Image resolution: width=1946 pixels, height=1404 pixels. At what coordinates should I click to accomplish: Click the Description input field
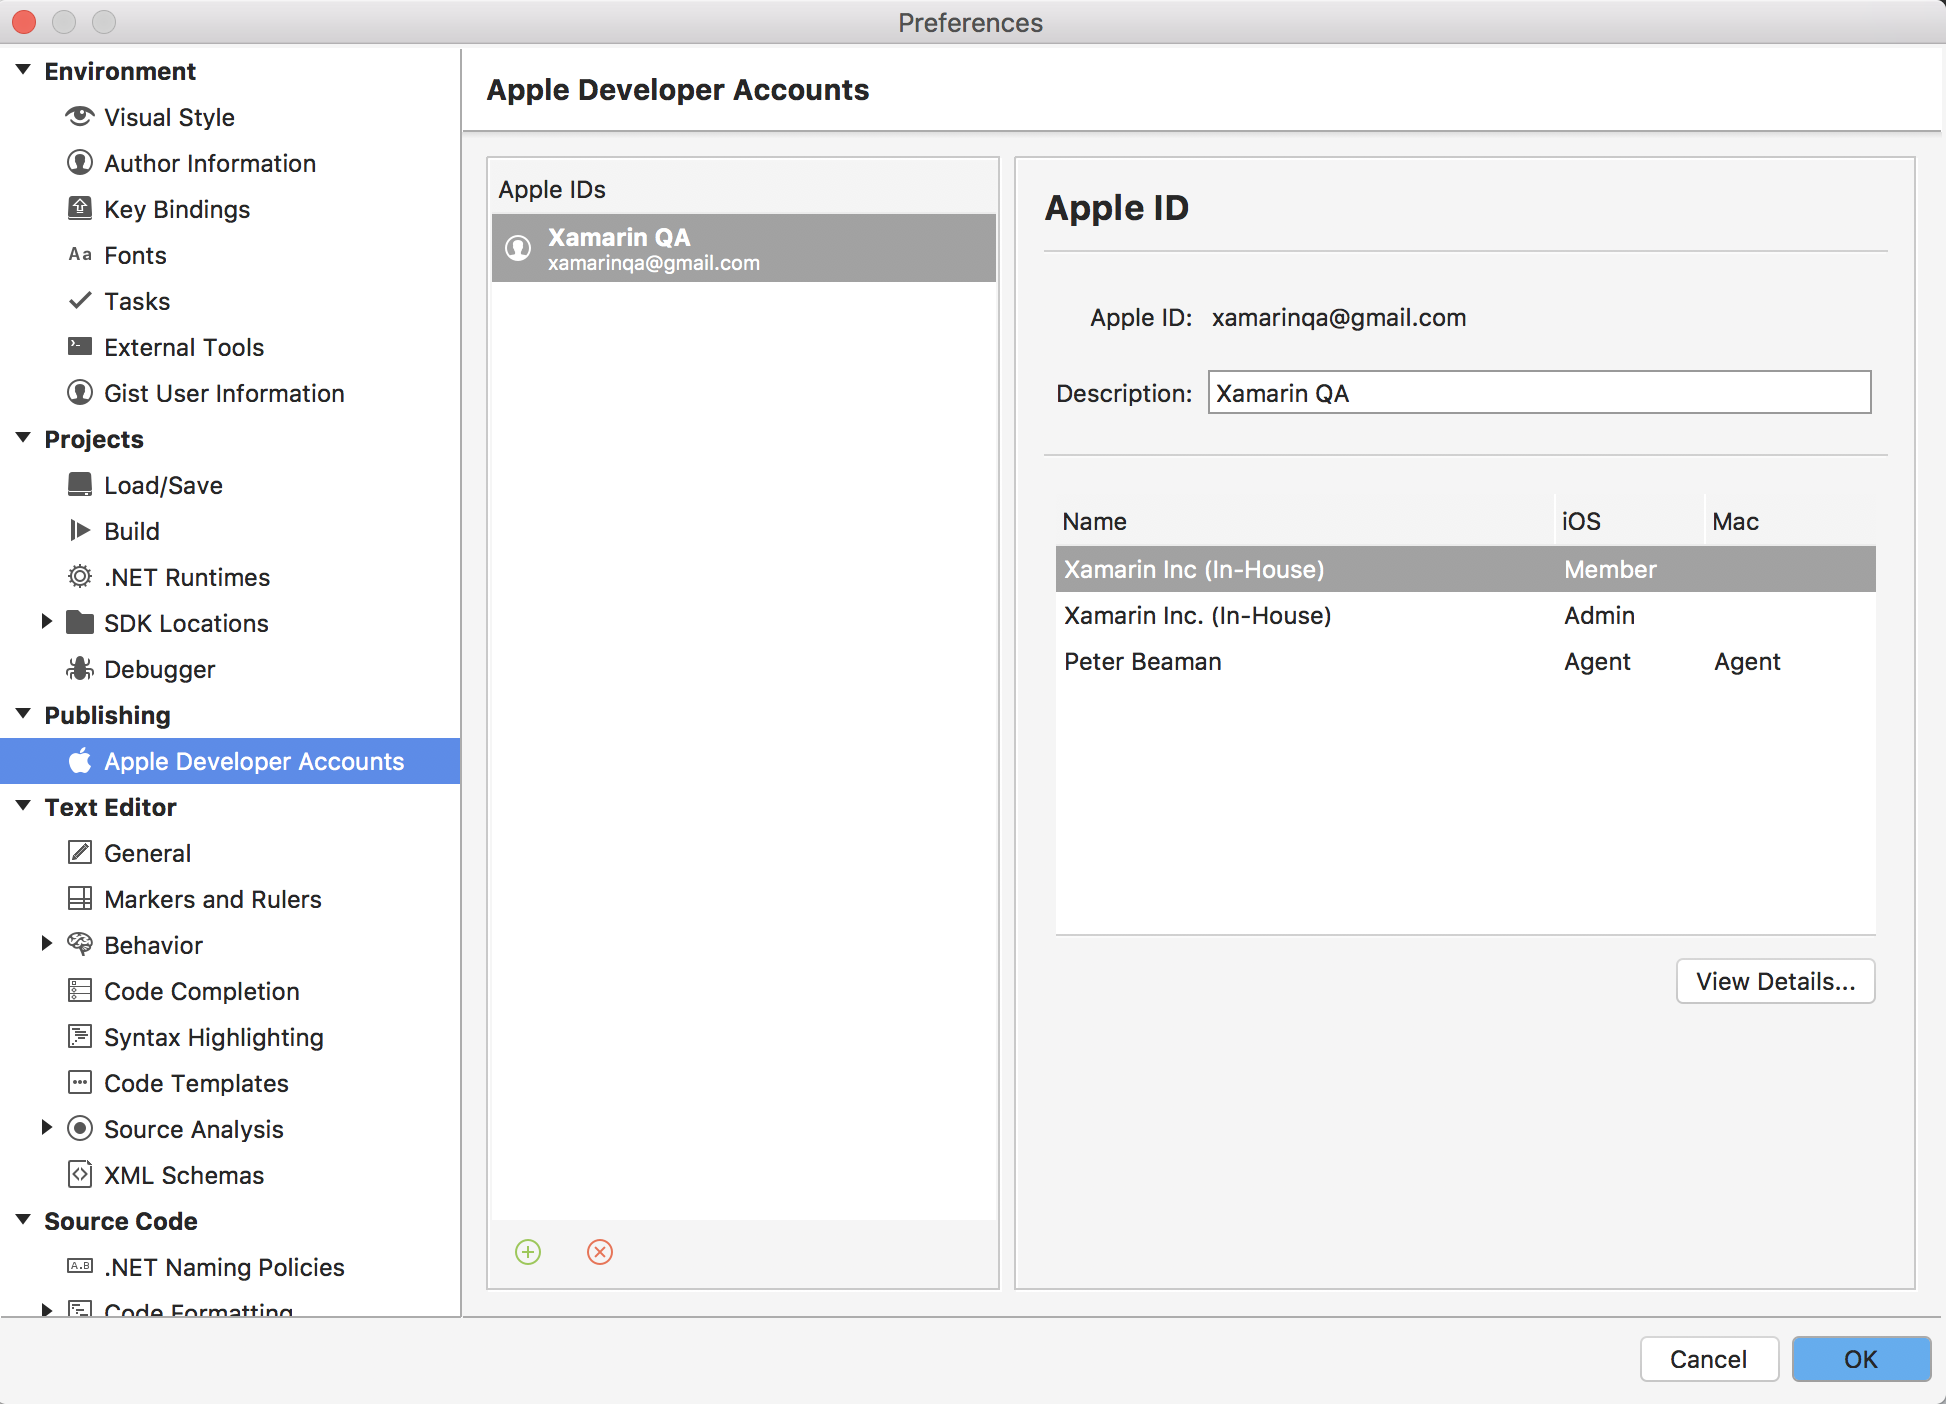tap(1540, 393)
